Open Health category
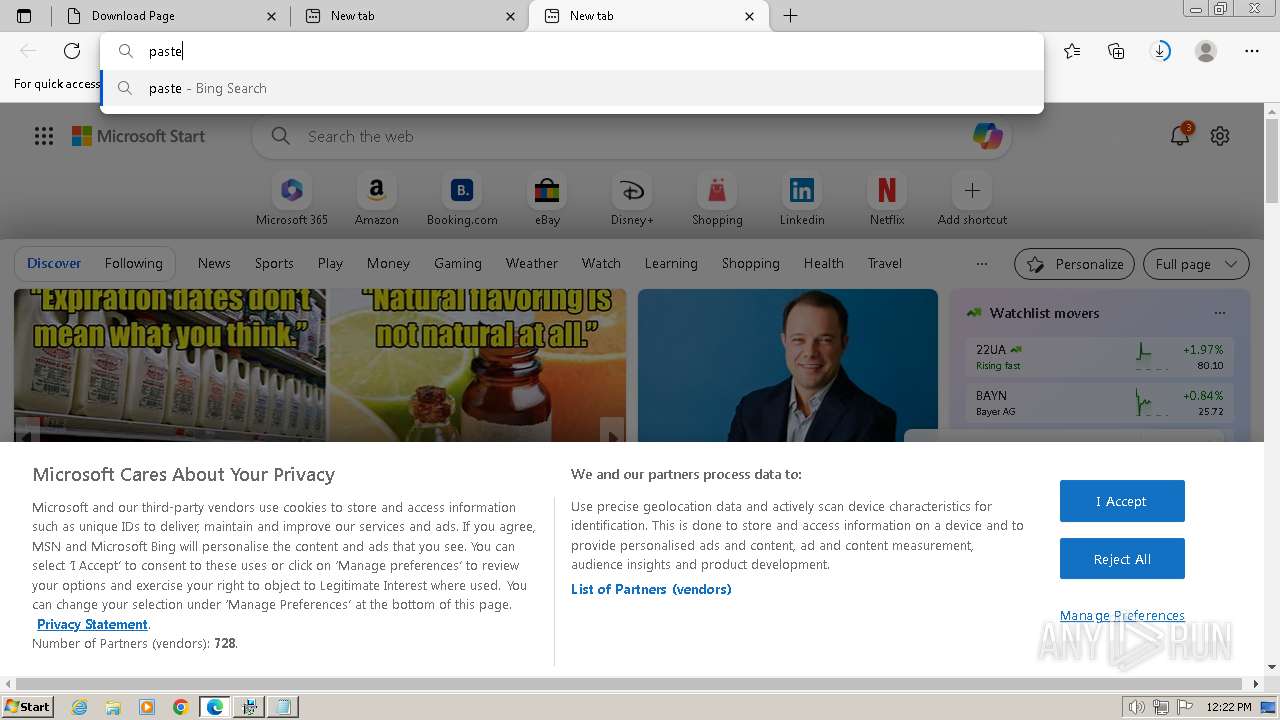Image resolution: width=1280 pixels, height=720 pixels. 823,264
